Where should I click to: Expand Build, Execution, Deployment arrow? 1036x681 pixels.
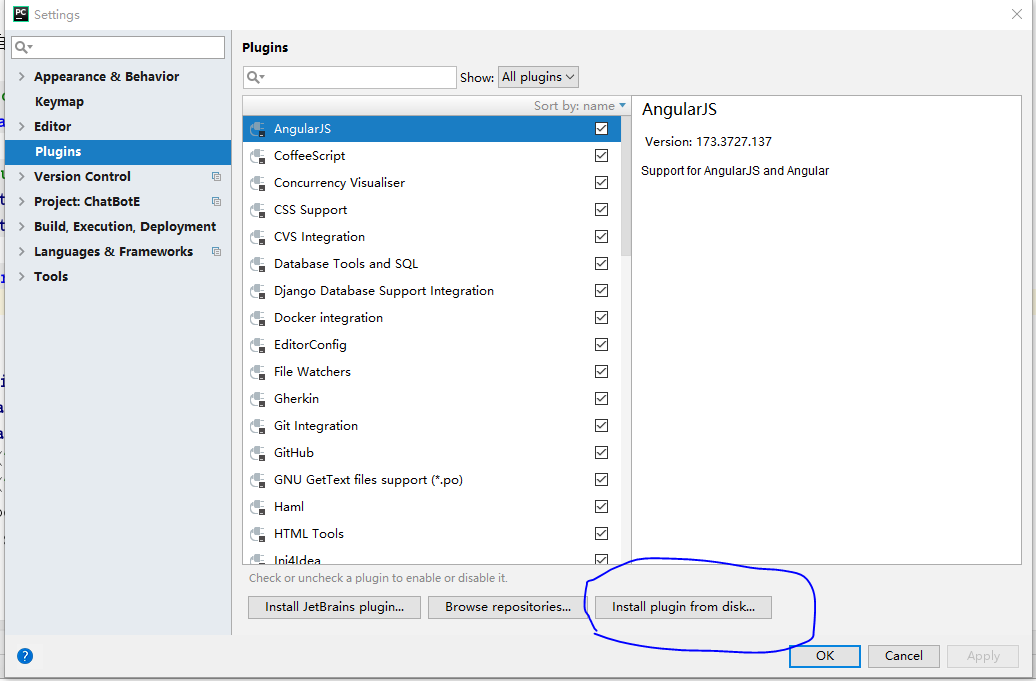(22, 227)
